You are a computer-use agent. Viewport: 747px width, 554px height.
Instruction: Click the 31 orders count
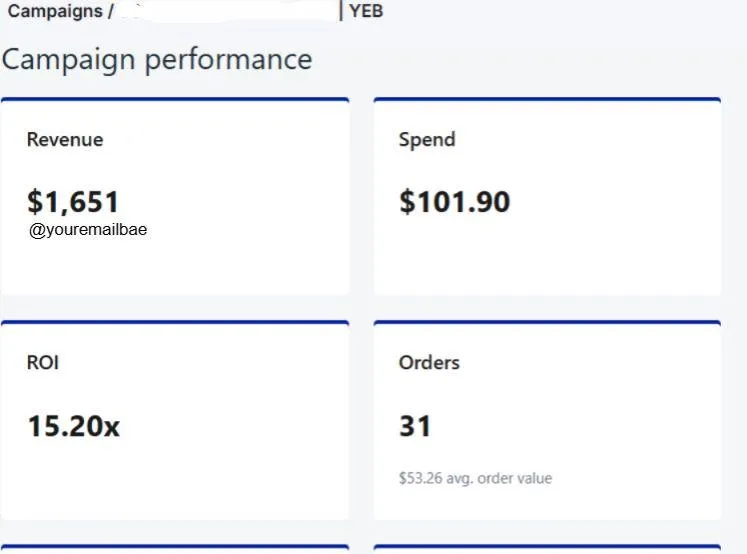[415, 427]
